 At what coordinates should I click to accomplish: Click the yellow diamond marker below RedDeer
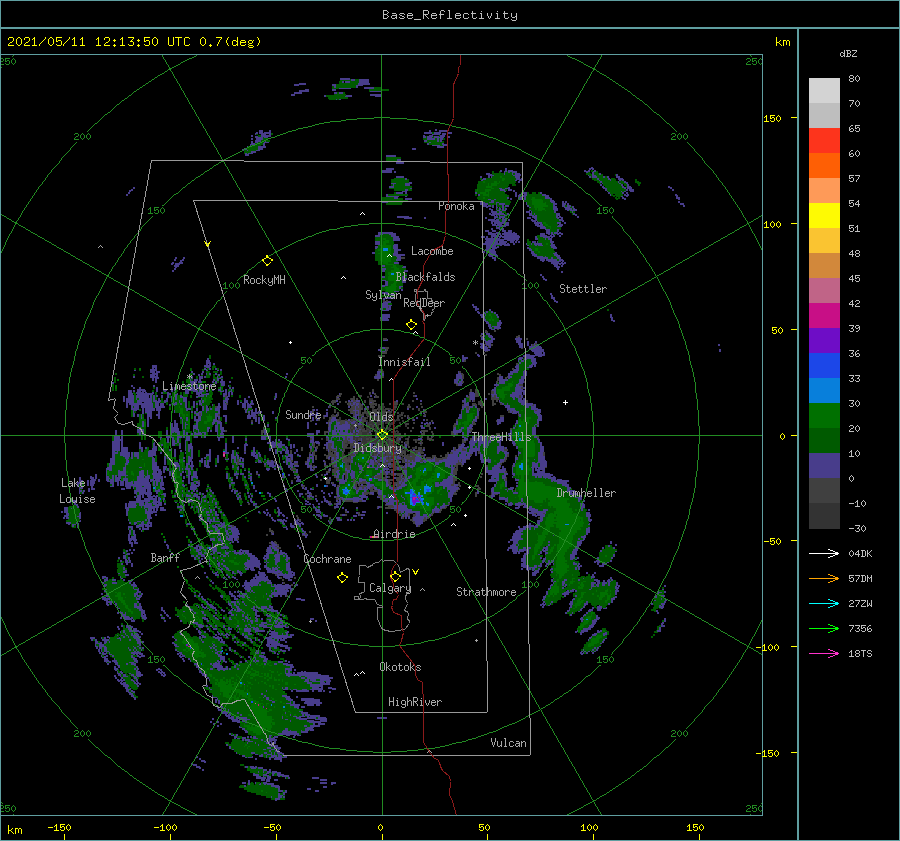tap(411, 325)
